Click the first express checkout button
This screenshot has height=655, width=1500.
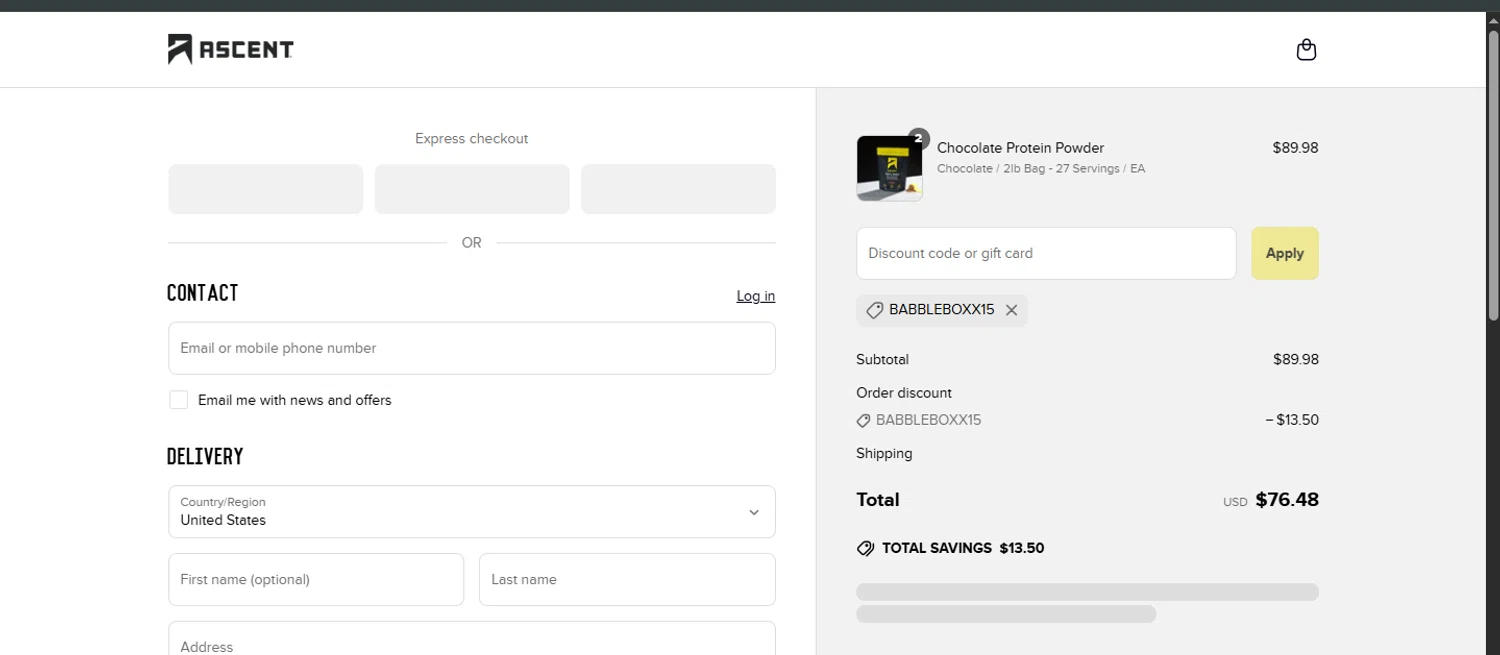coord(265,189)
